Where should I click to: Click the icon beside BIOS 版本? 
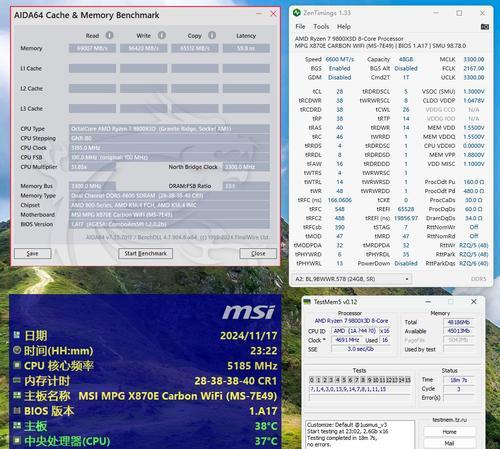tap(17, 410)
